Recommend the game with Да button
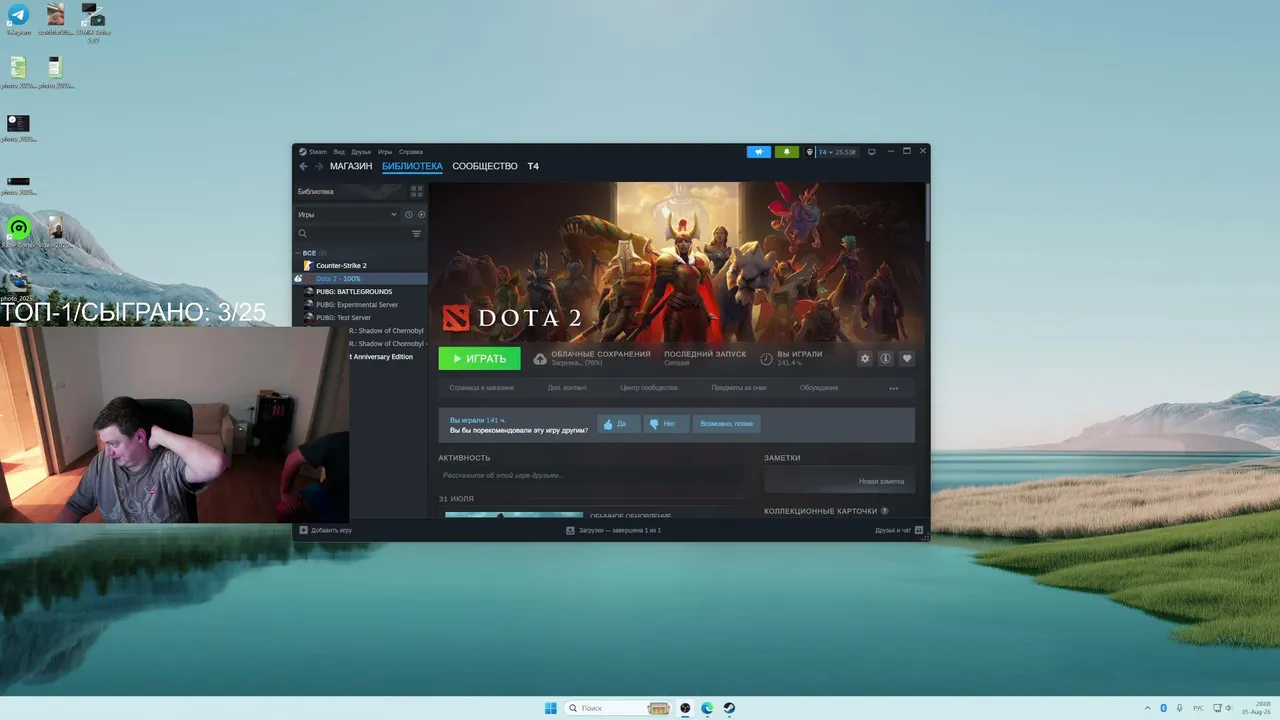The width and height of the screenshot is (1280, 720). pyautogui.click(x=619, y=424)
